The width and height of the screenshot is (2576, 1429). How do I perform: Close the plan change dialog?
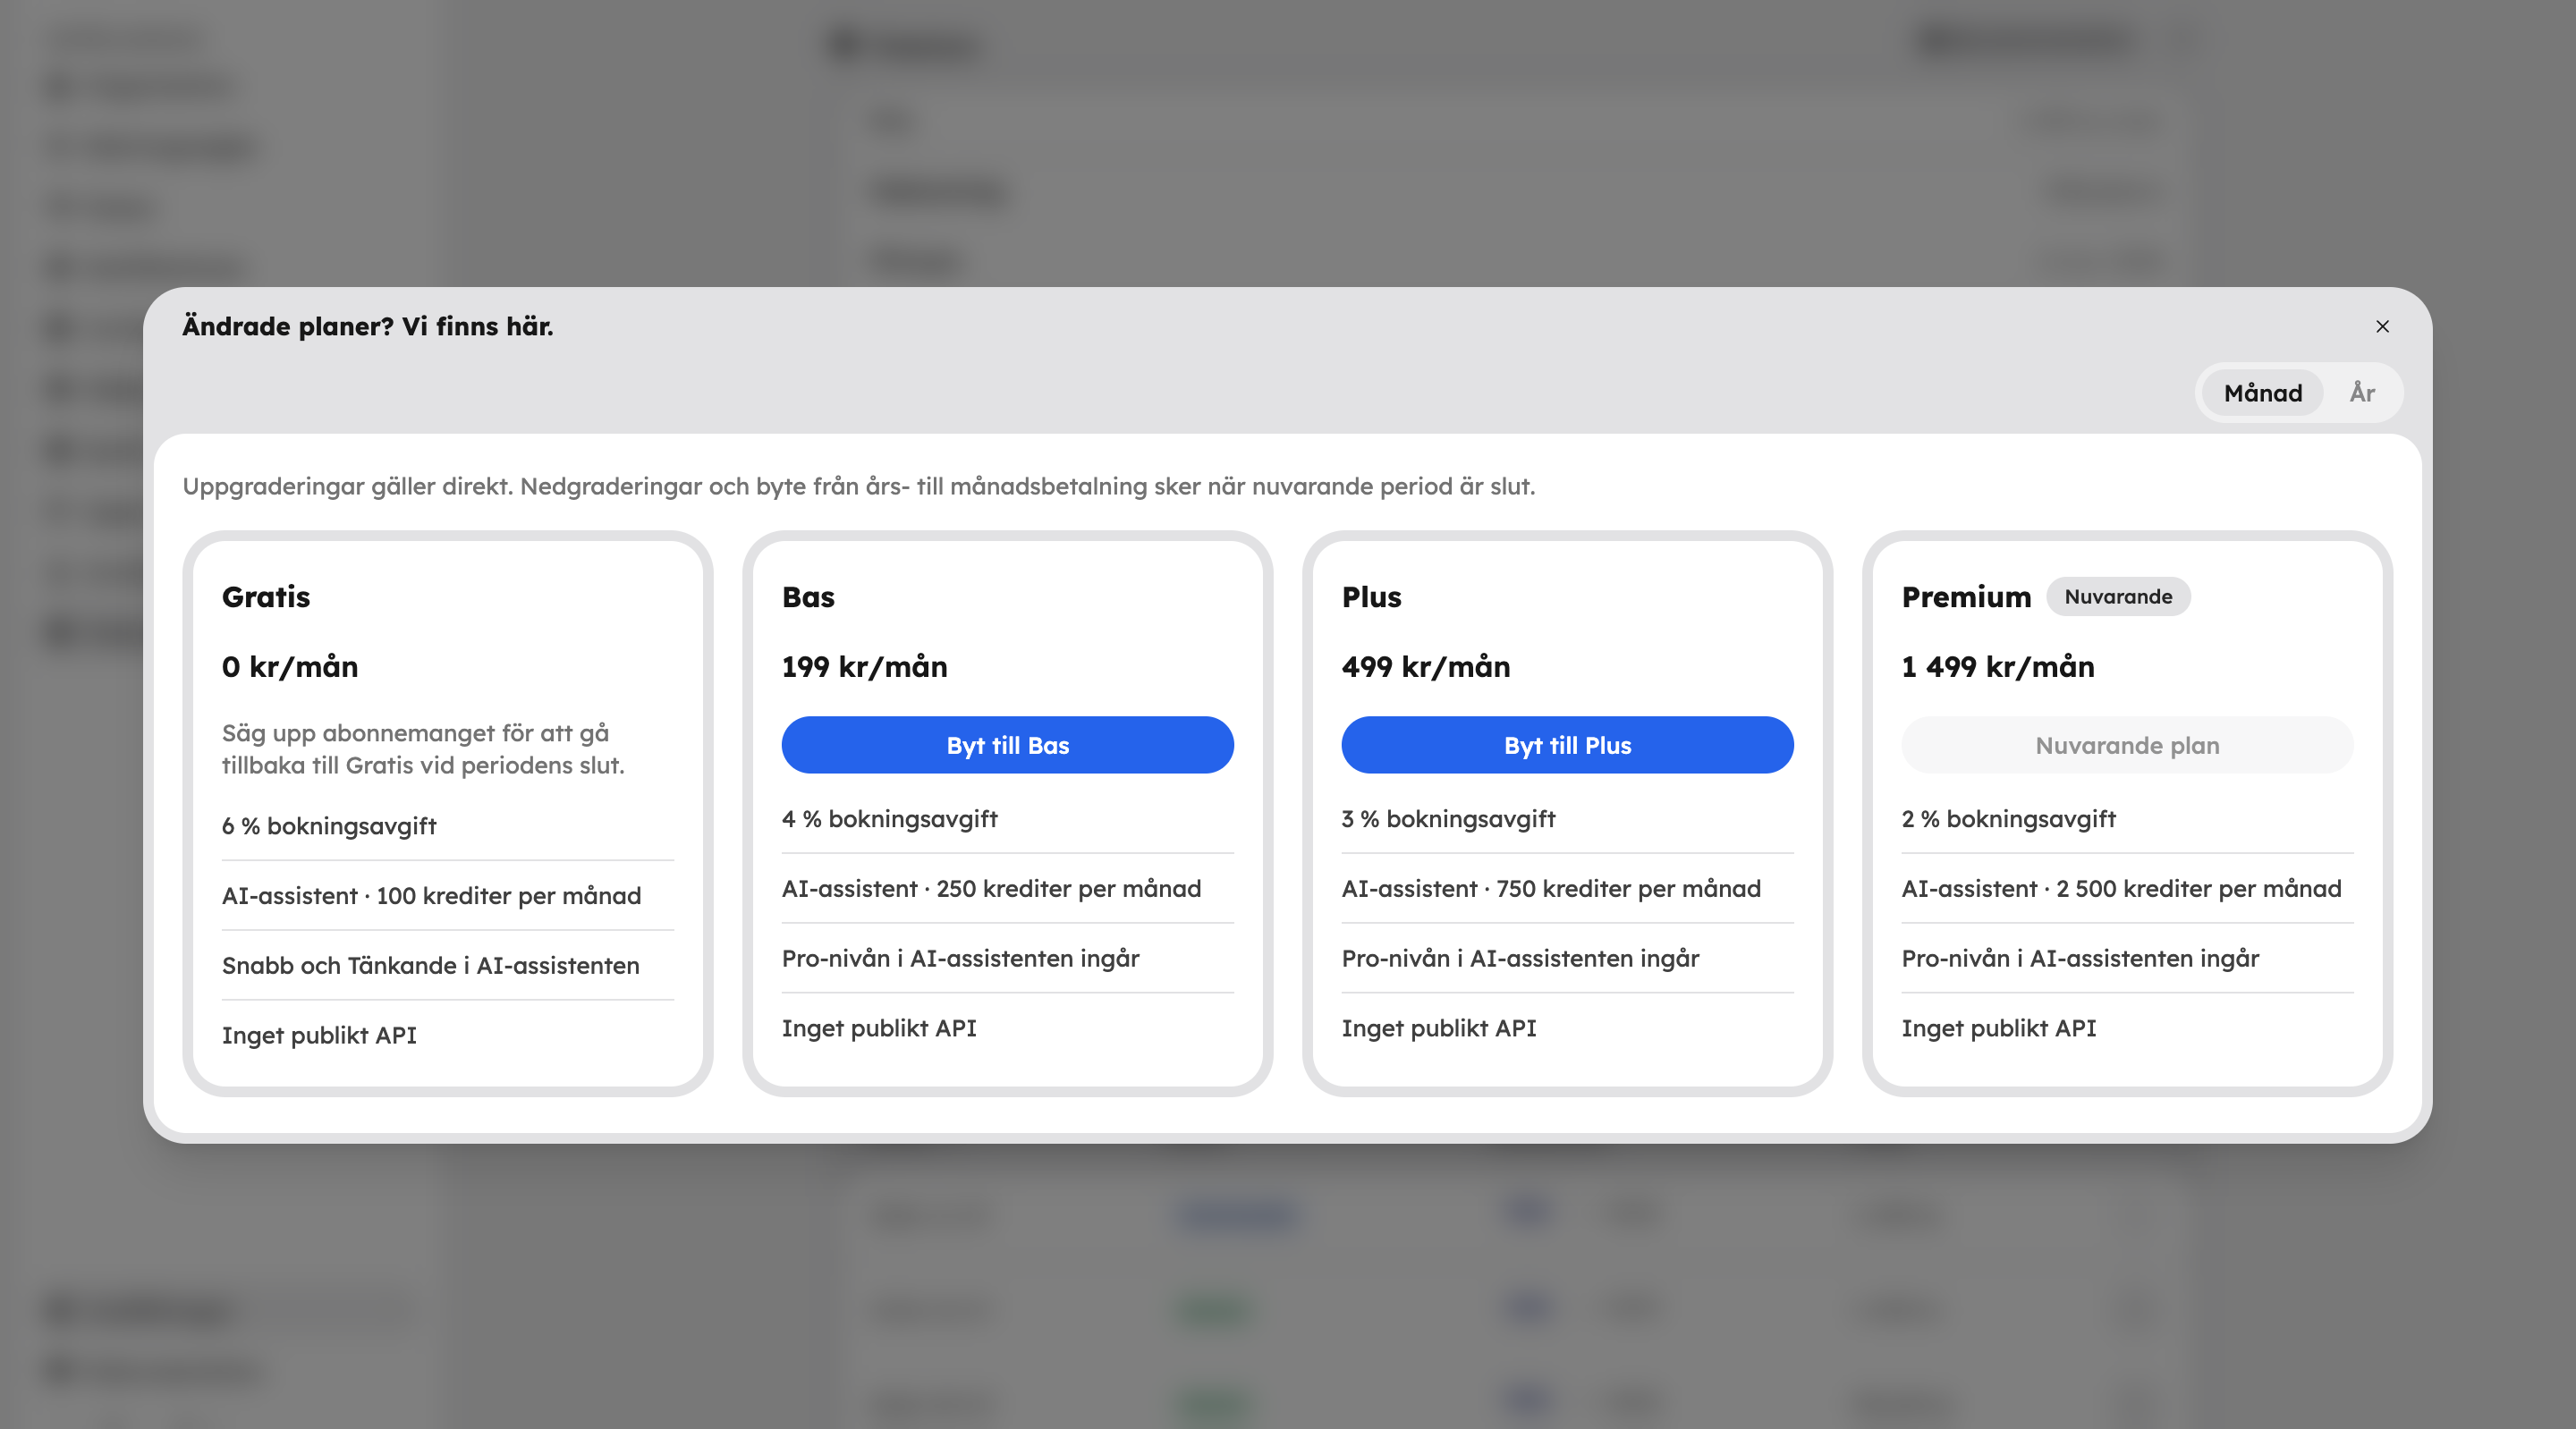coord(2382,326)
